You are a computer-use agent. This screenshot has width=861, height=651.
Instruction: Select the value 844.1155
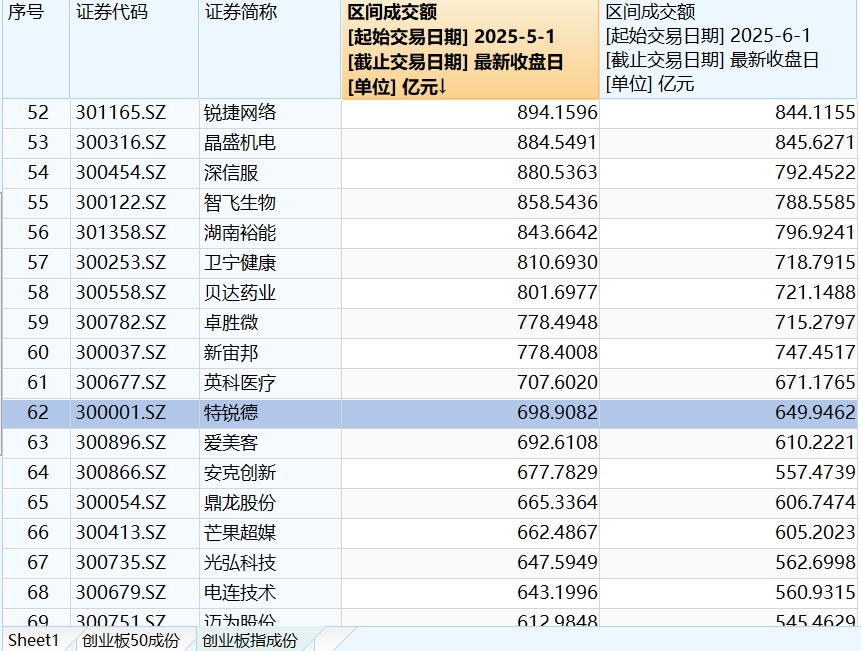(x=728, y=113)
